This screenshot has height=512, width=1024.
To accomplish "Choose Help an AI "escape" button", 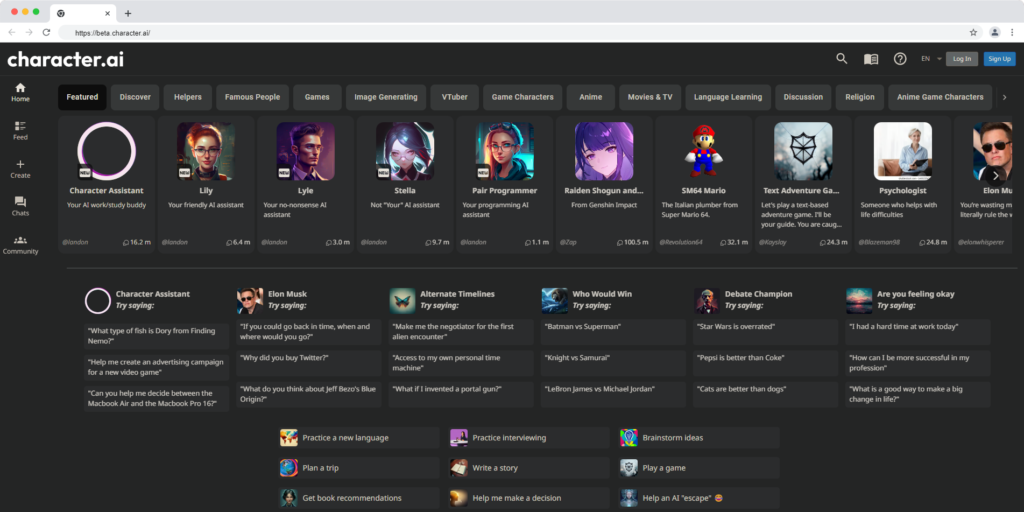I will [x=699, y=498].
